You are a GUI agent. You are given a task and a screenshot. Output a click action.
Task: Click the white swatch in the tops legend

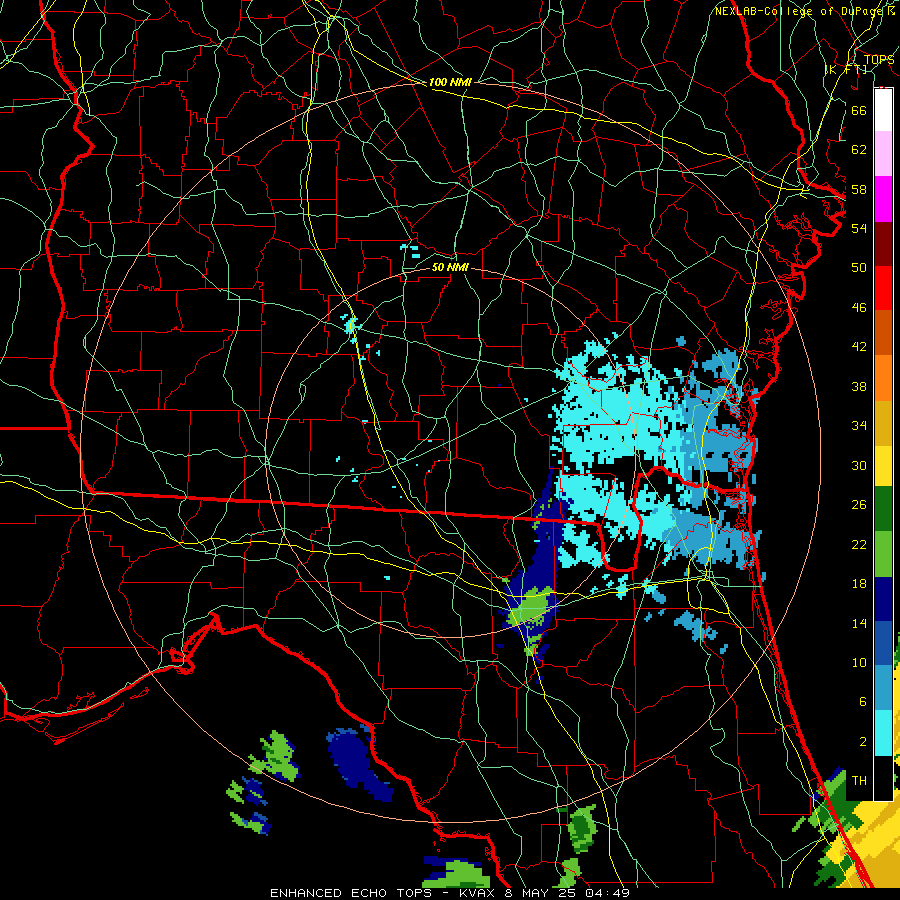pyautogui.click(x=883, y=110)
